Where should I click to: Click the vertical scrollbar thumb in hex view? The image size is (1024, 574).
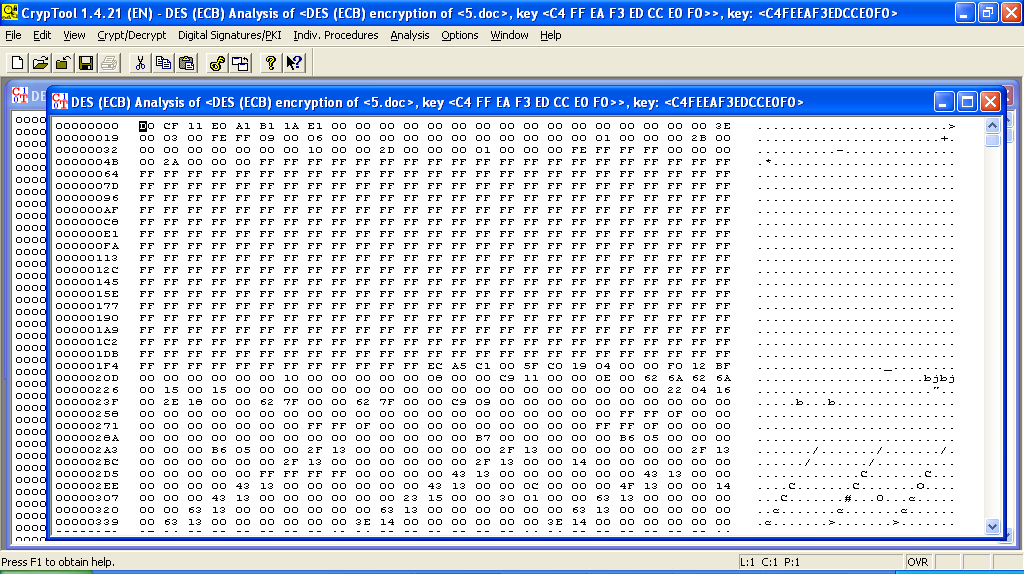pos(993,140)
